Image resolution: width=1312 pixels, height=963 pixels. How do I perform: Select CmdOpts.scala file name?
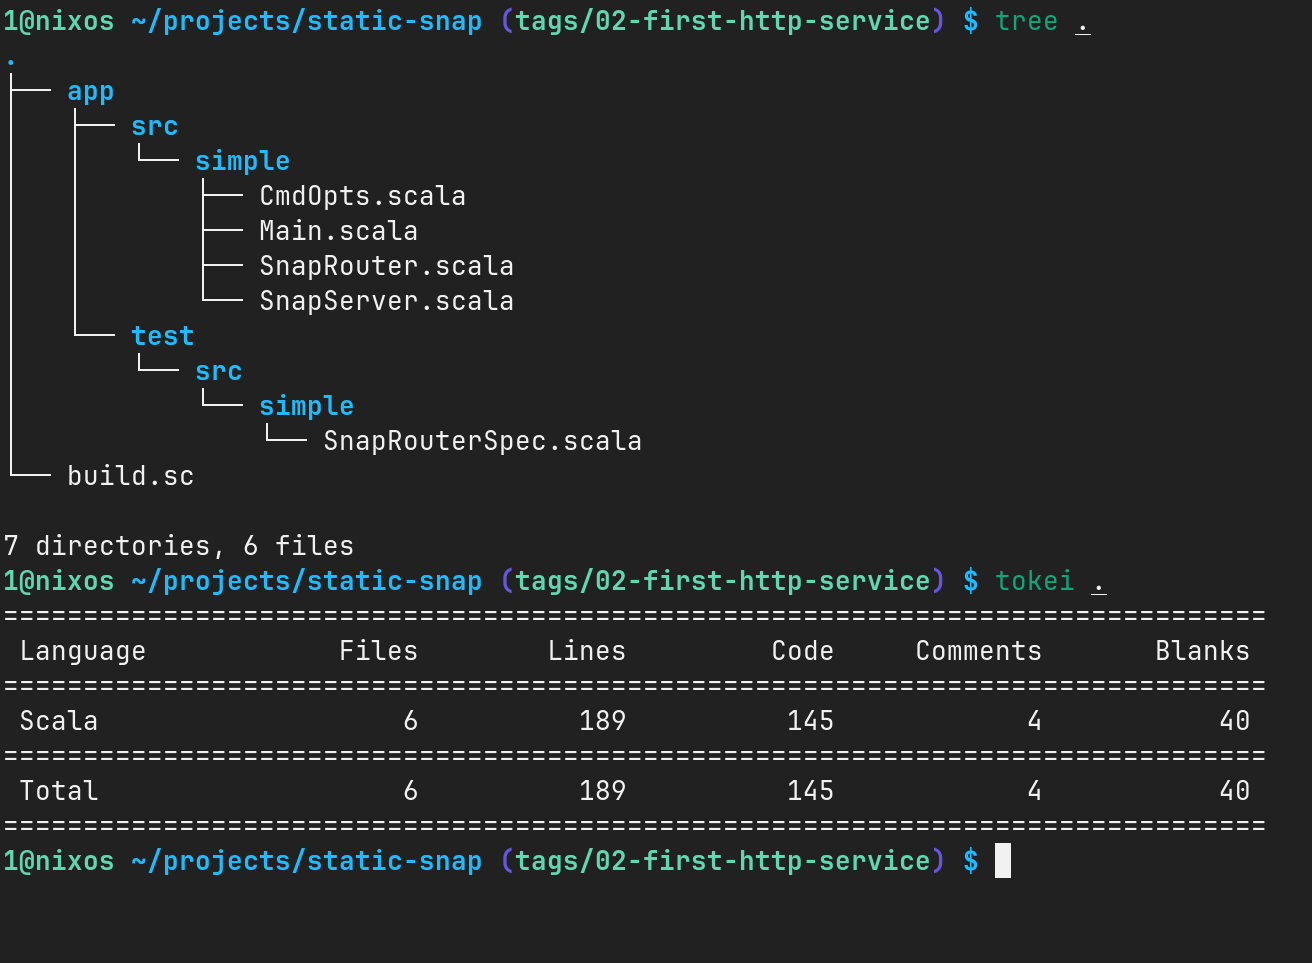pos(362,196)
